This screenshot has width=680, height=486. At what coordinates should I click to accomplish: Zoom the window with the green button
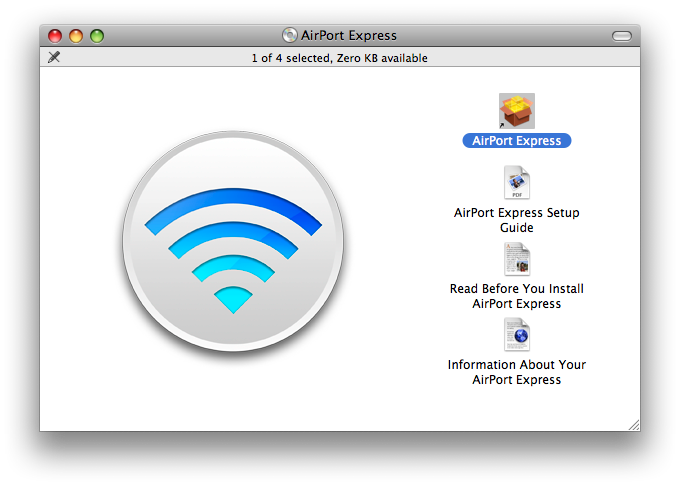click(97, 36)
